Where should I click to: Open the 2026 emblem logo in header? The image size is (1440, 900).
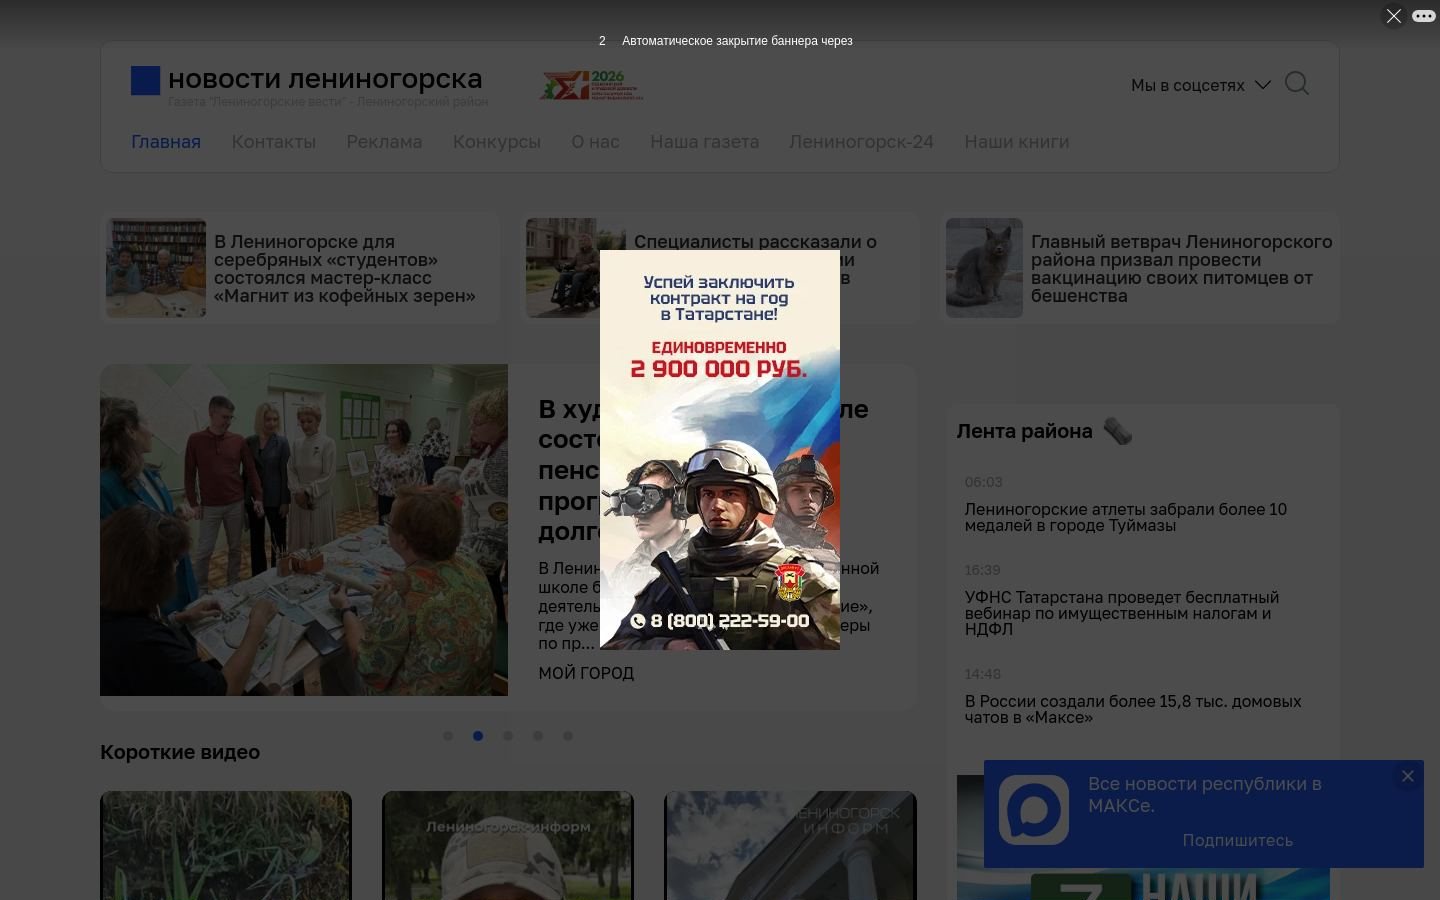pos(592,86)
